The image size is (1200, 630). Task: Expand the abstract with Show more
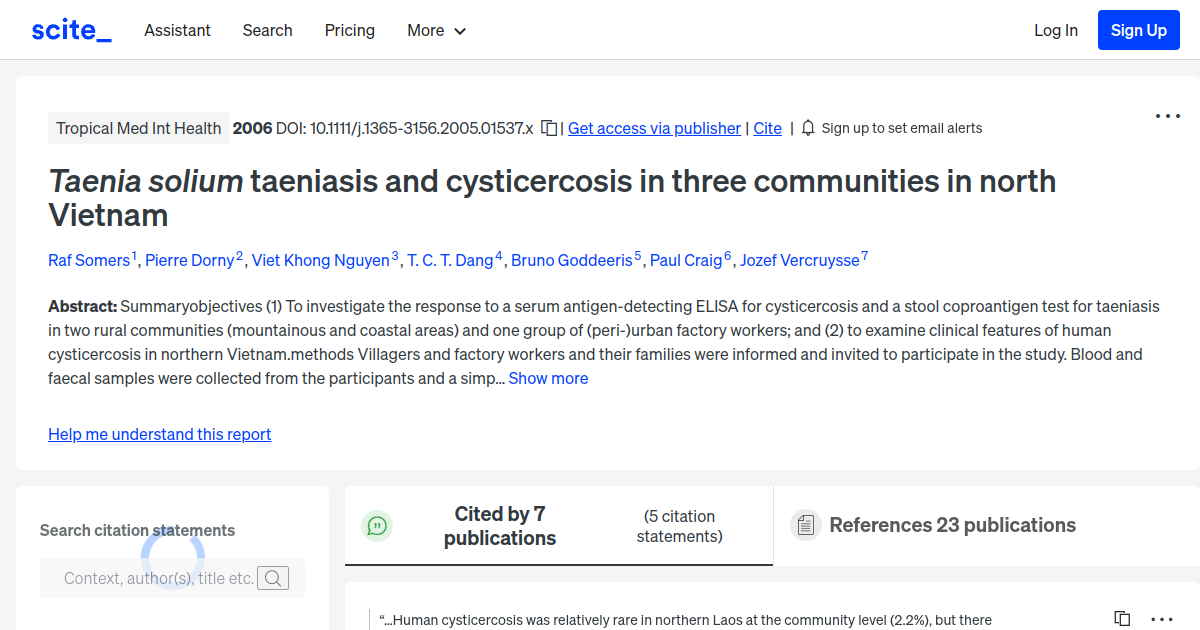coord(547,378)
